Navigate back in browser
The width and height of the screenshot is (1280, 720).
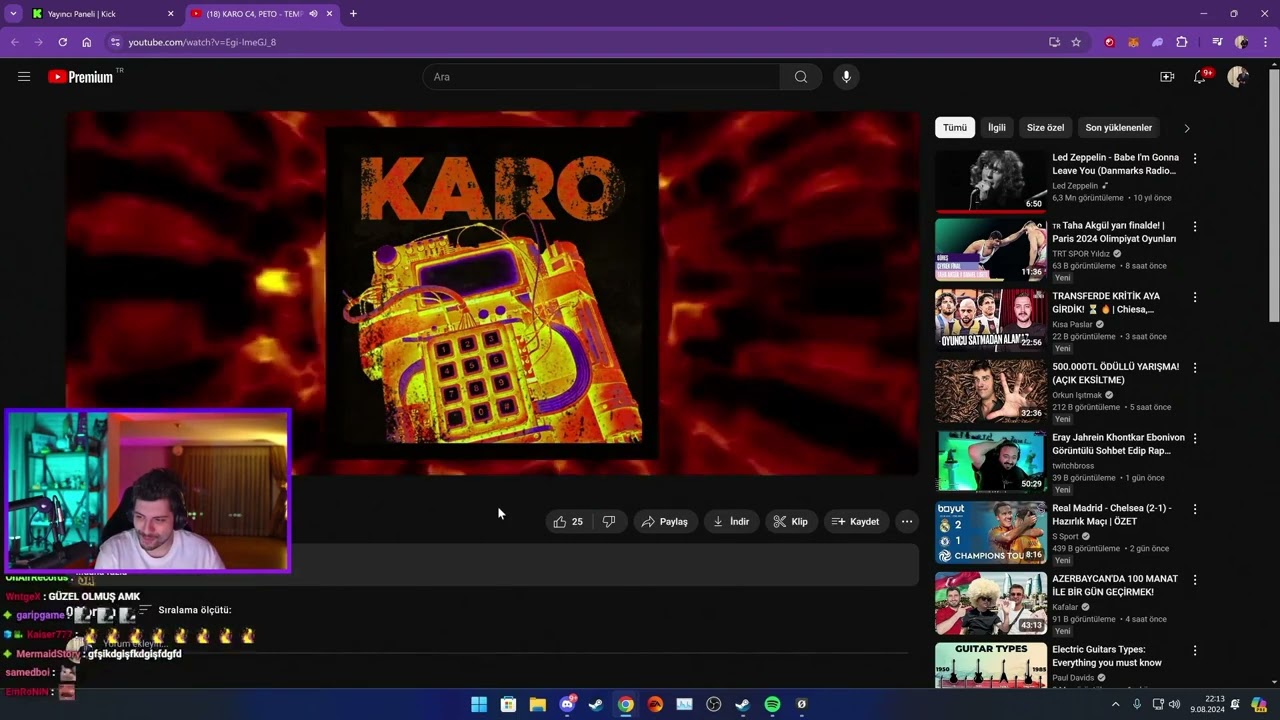15,42
